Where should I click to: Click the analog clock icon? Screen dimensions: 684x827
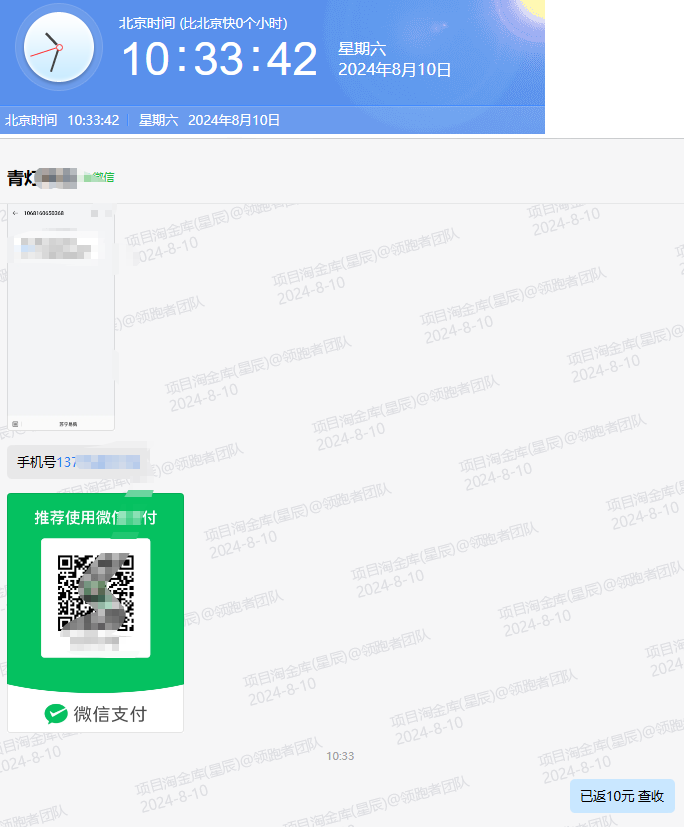[x=58, y=48]
